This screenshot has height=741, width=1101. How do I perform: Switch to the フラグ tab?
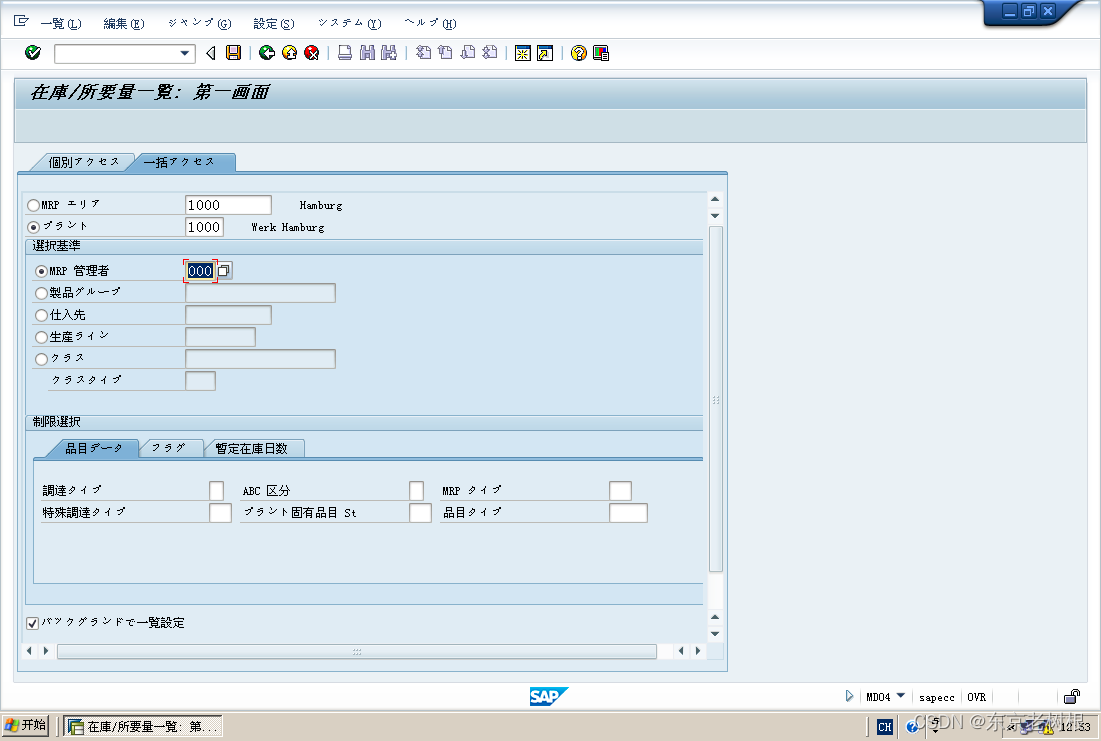tap(170, 448)
